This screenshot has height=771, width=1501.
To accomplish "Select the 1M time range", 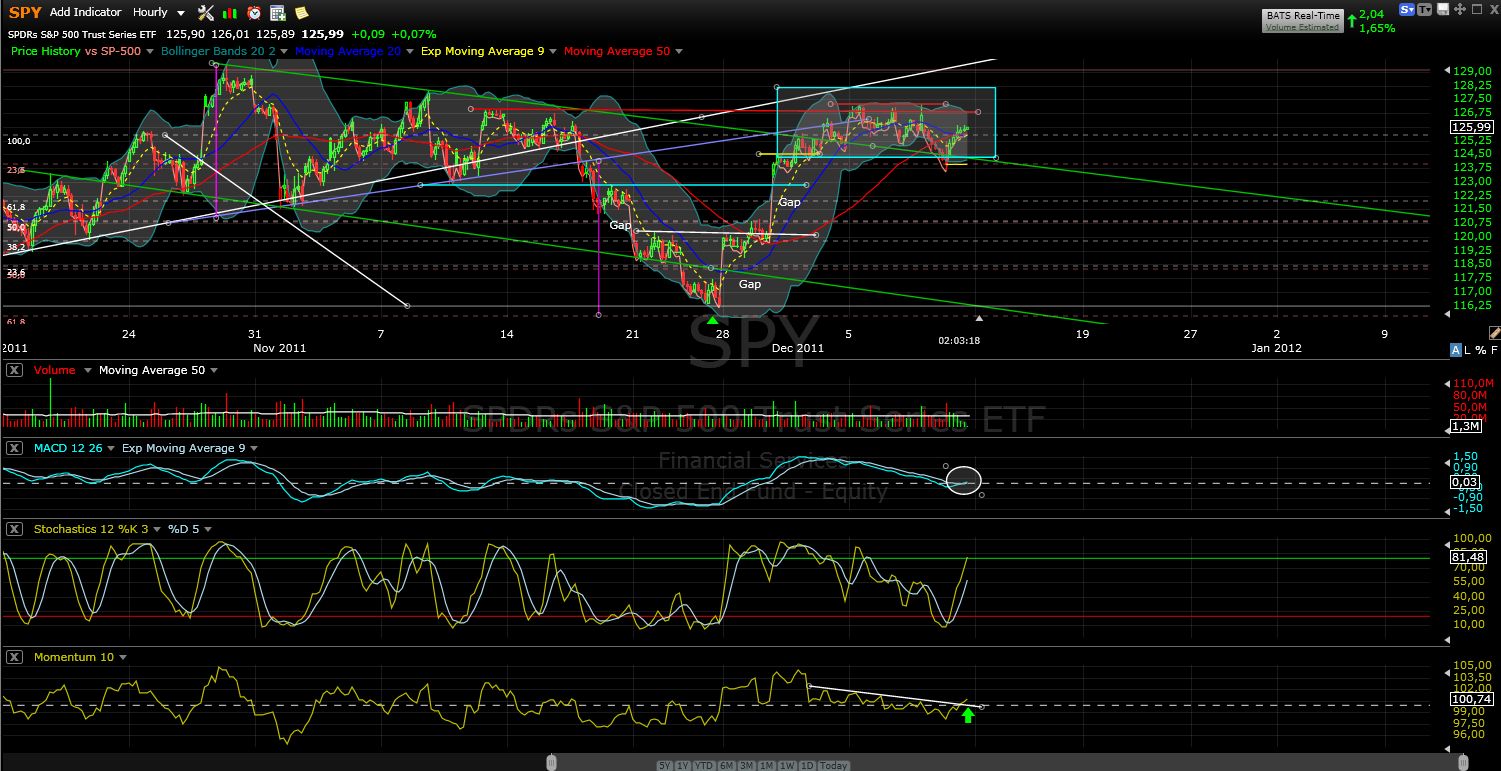I will (767, 765).
